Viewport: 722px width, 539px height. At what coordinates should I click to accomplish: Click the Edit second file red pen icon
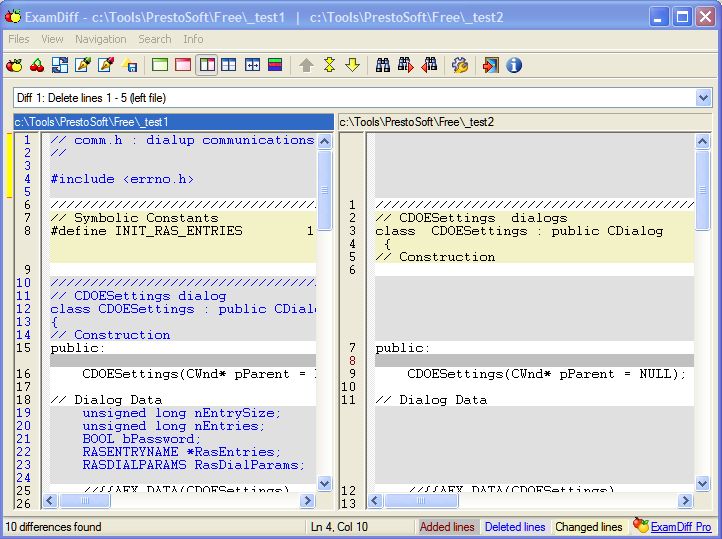[106, 65]
